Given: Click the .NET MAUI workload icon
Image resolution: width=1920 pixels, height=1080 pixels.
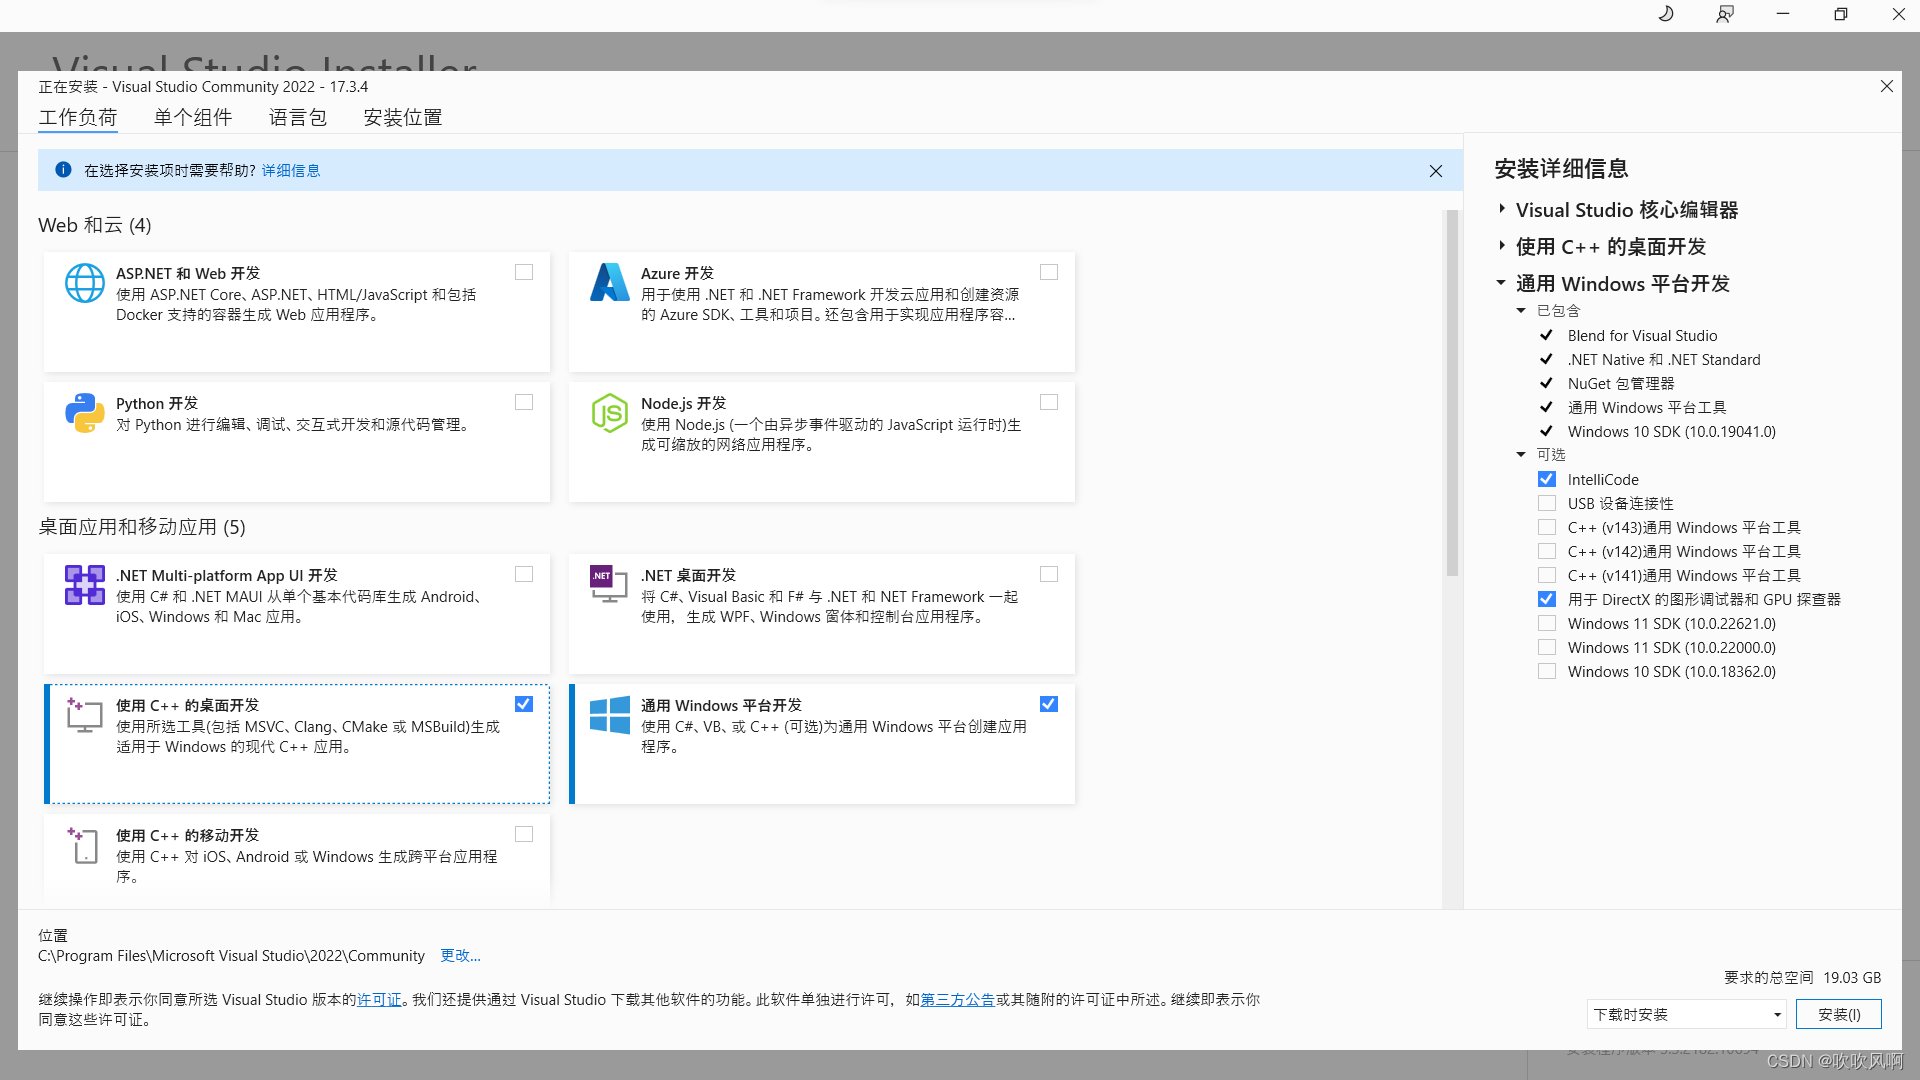Looking at the screenshot, I should 85,585.
